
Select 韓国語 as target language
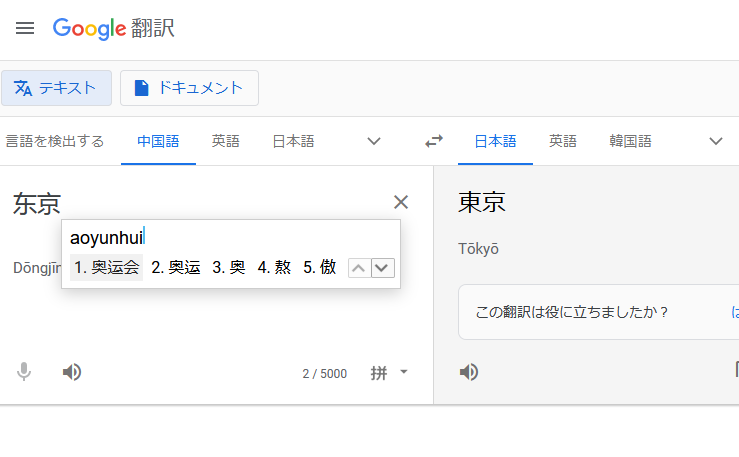(631, 141)
